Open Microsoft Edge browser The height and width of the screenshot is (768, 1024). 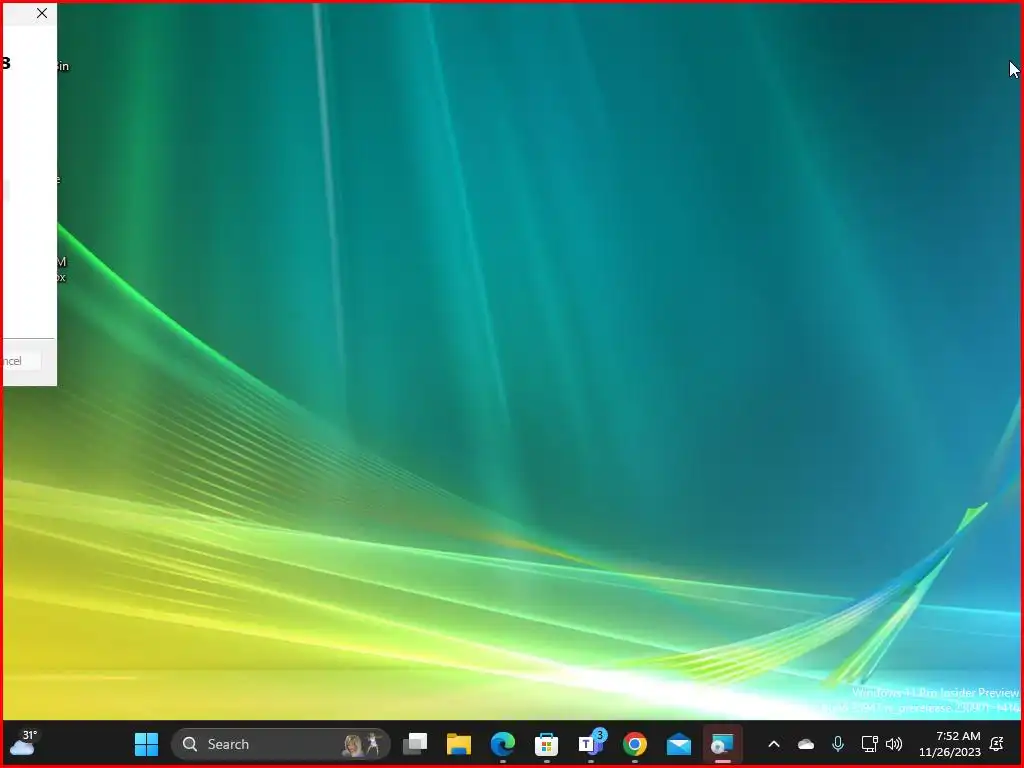502,744
